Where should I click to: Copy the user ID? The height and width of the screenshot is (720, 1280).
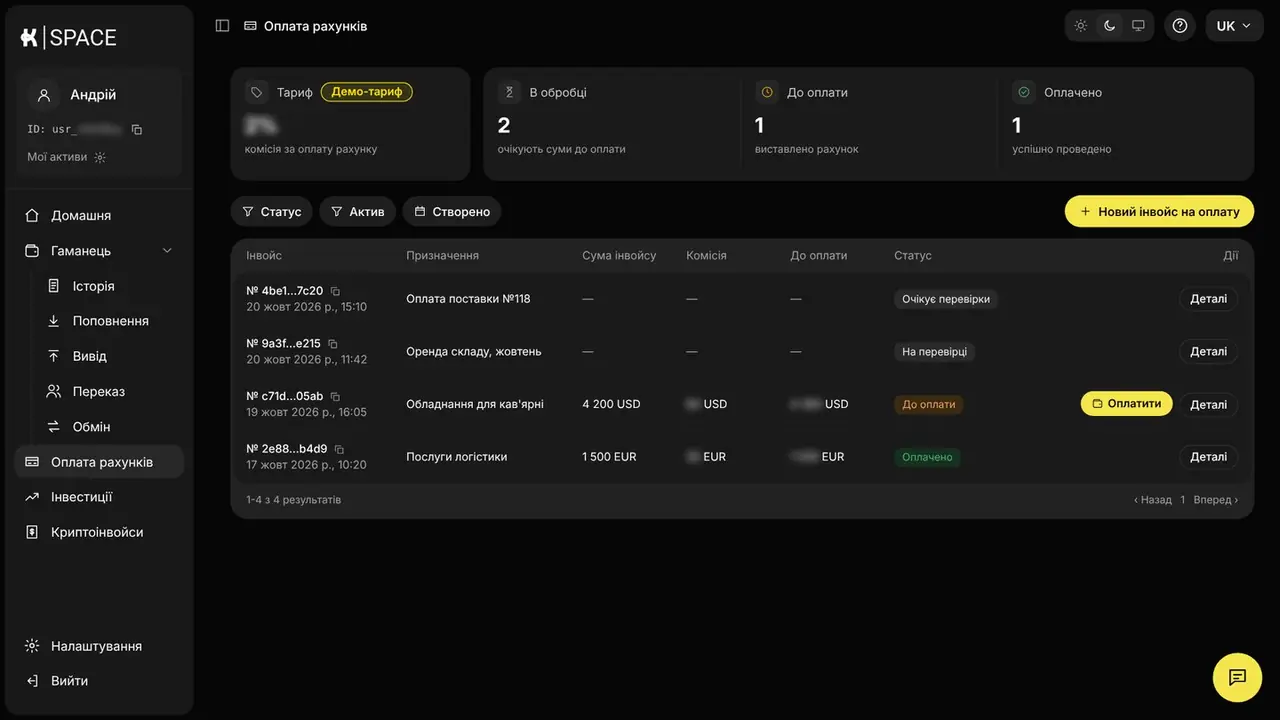point(137,129)
